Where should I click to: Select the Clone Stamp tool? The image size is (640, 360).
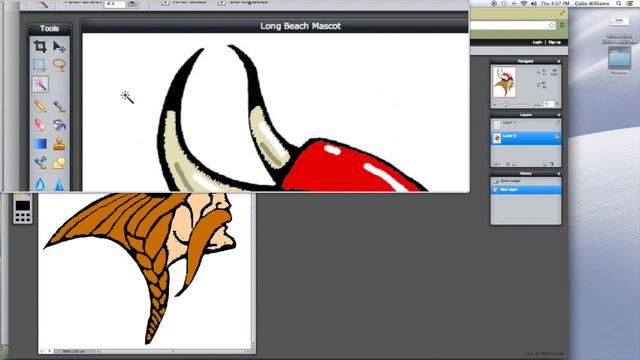tap(59, 144)
